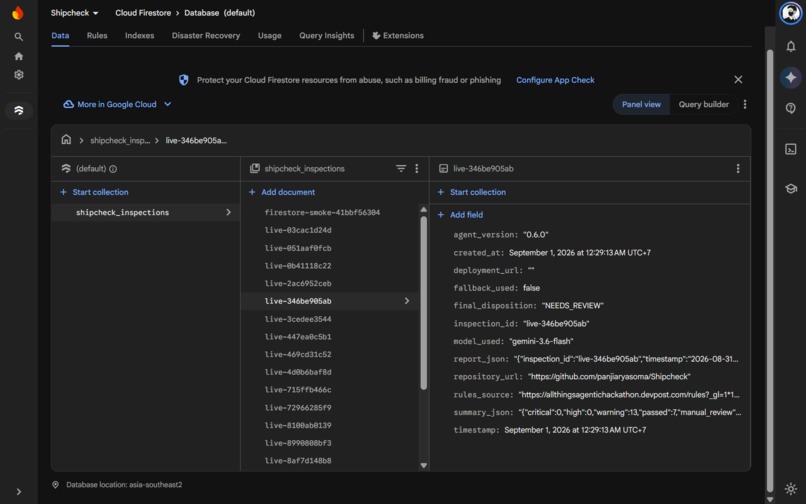This screenshot has height=504, width=806.
Task: Click the home icon in path breadcrumb
Action: [66, 139]
